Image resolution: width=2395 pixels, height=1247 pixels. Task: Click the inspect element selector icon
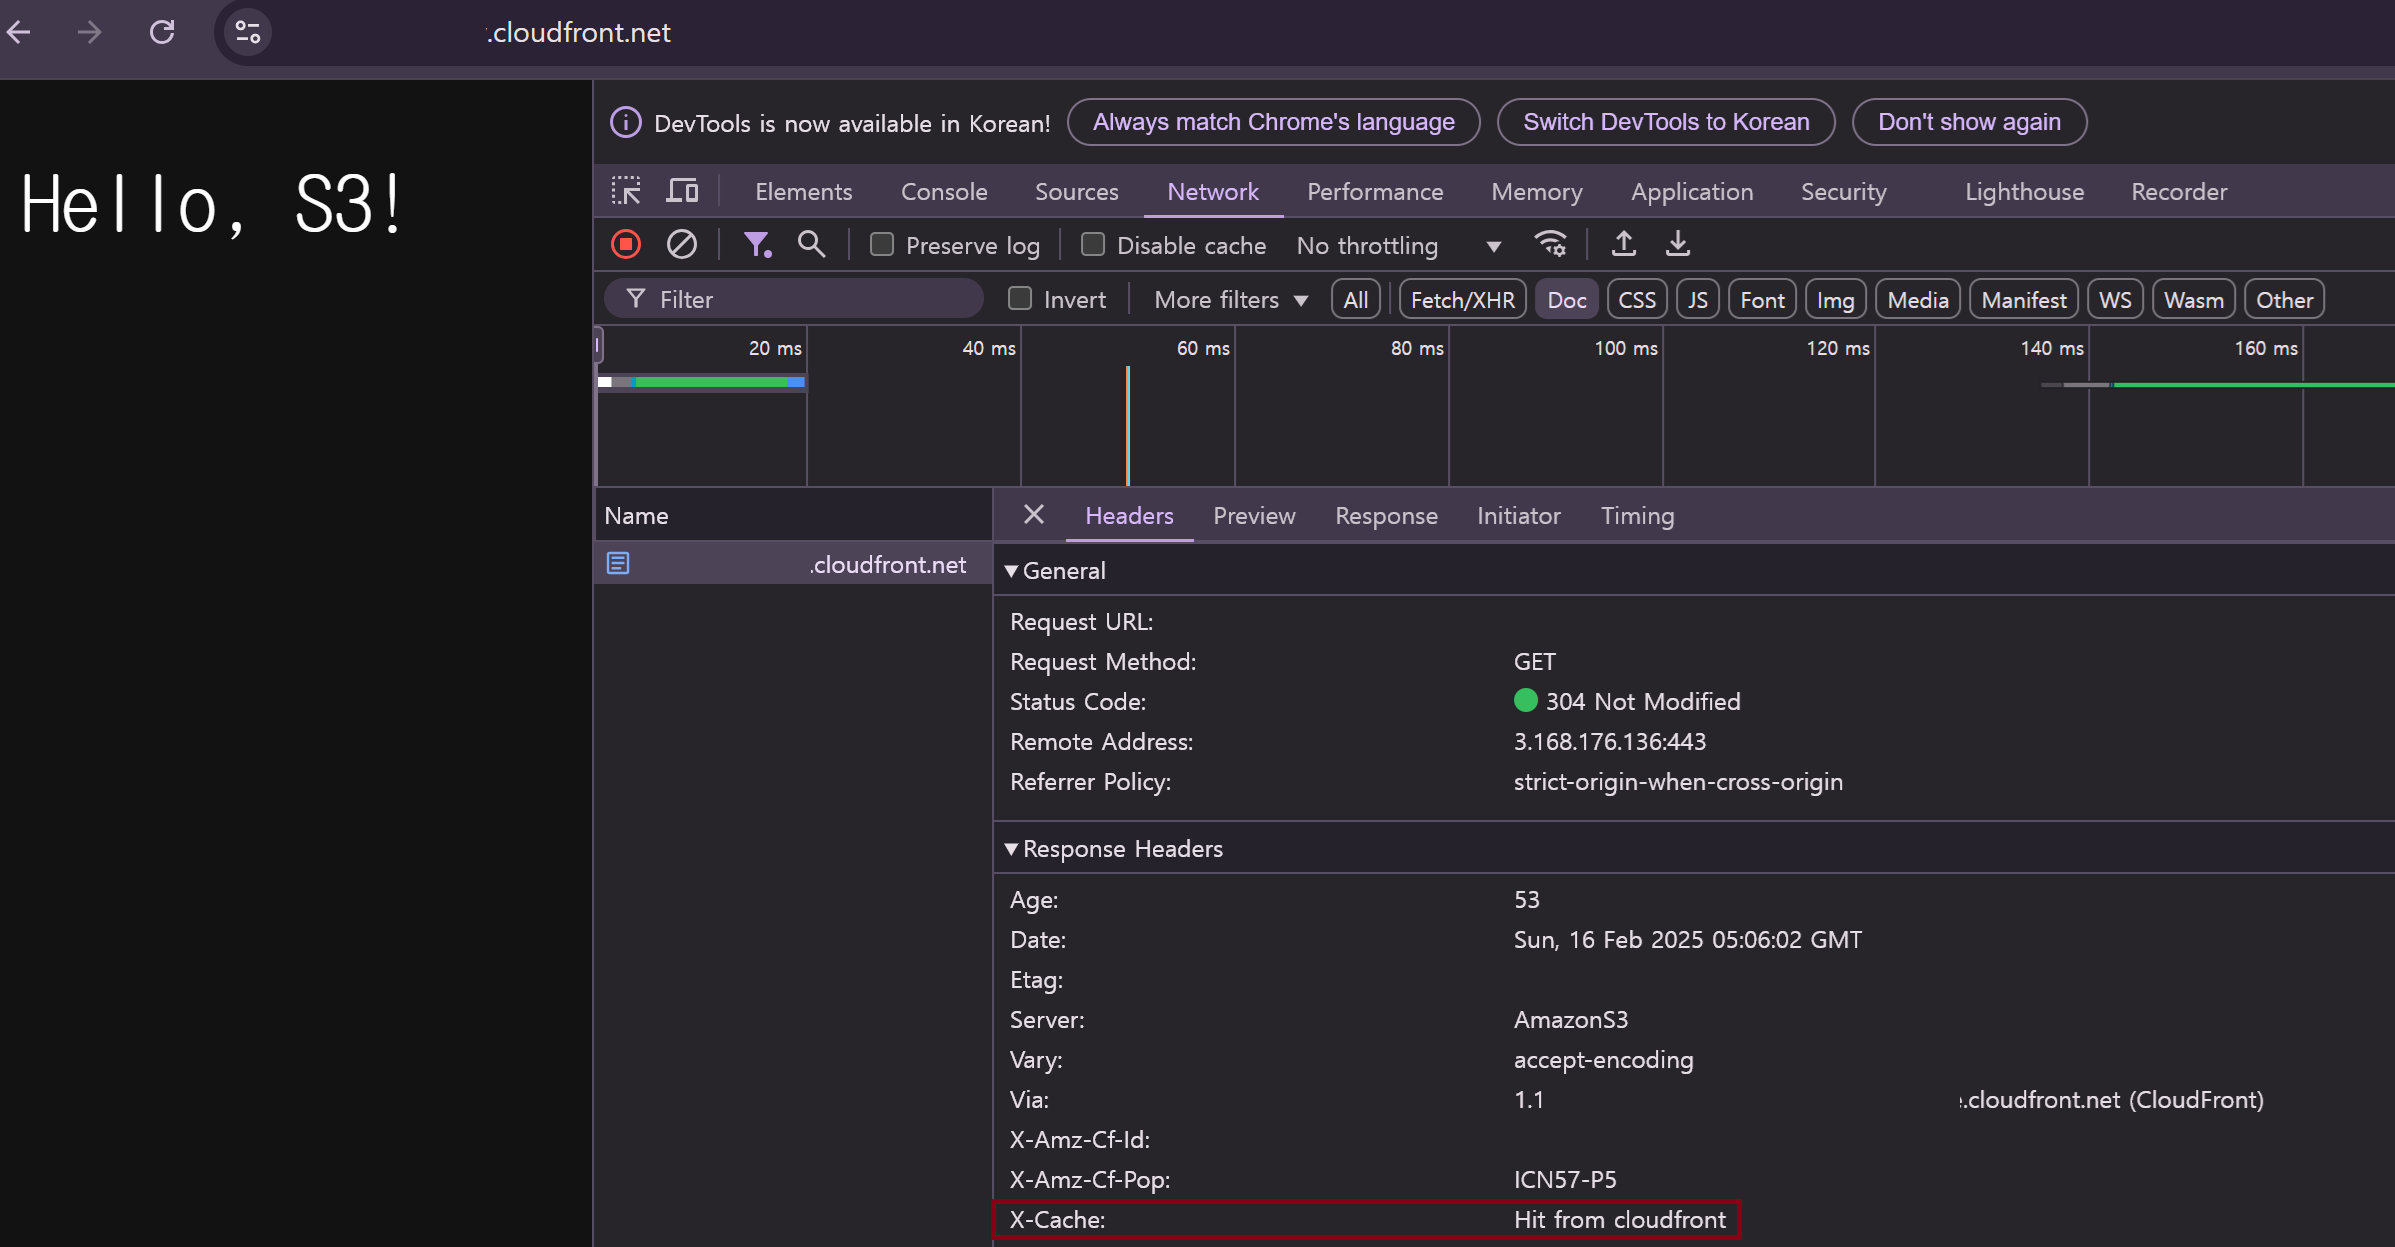[x=626, y=191]
